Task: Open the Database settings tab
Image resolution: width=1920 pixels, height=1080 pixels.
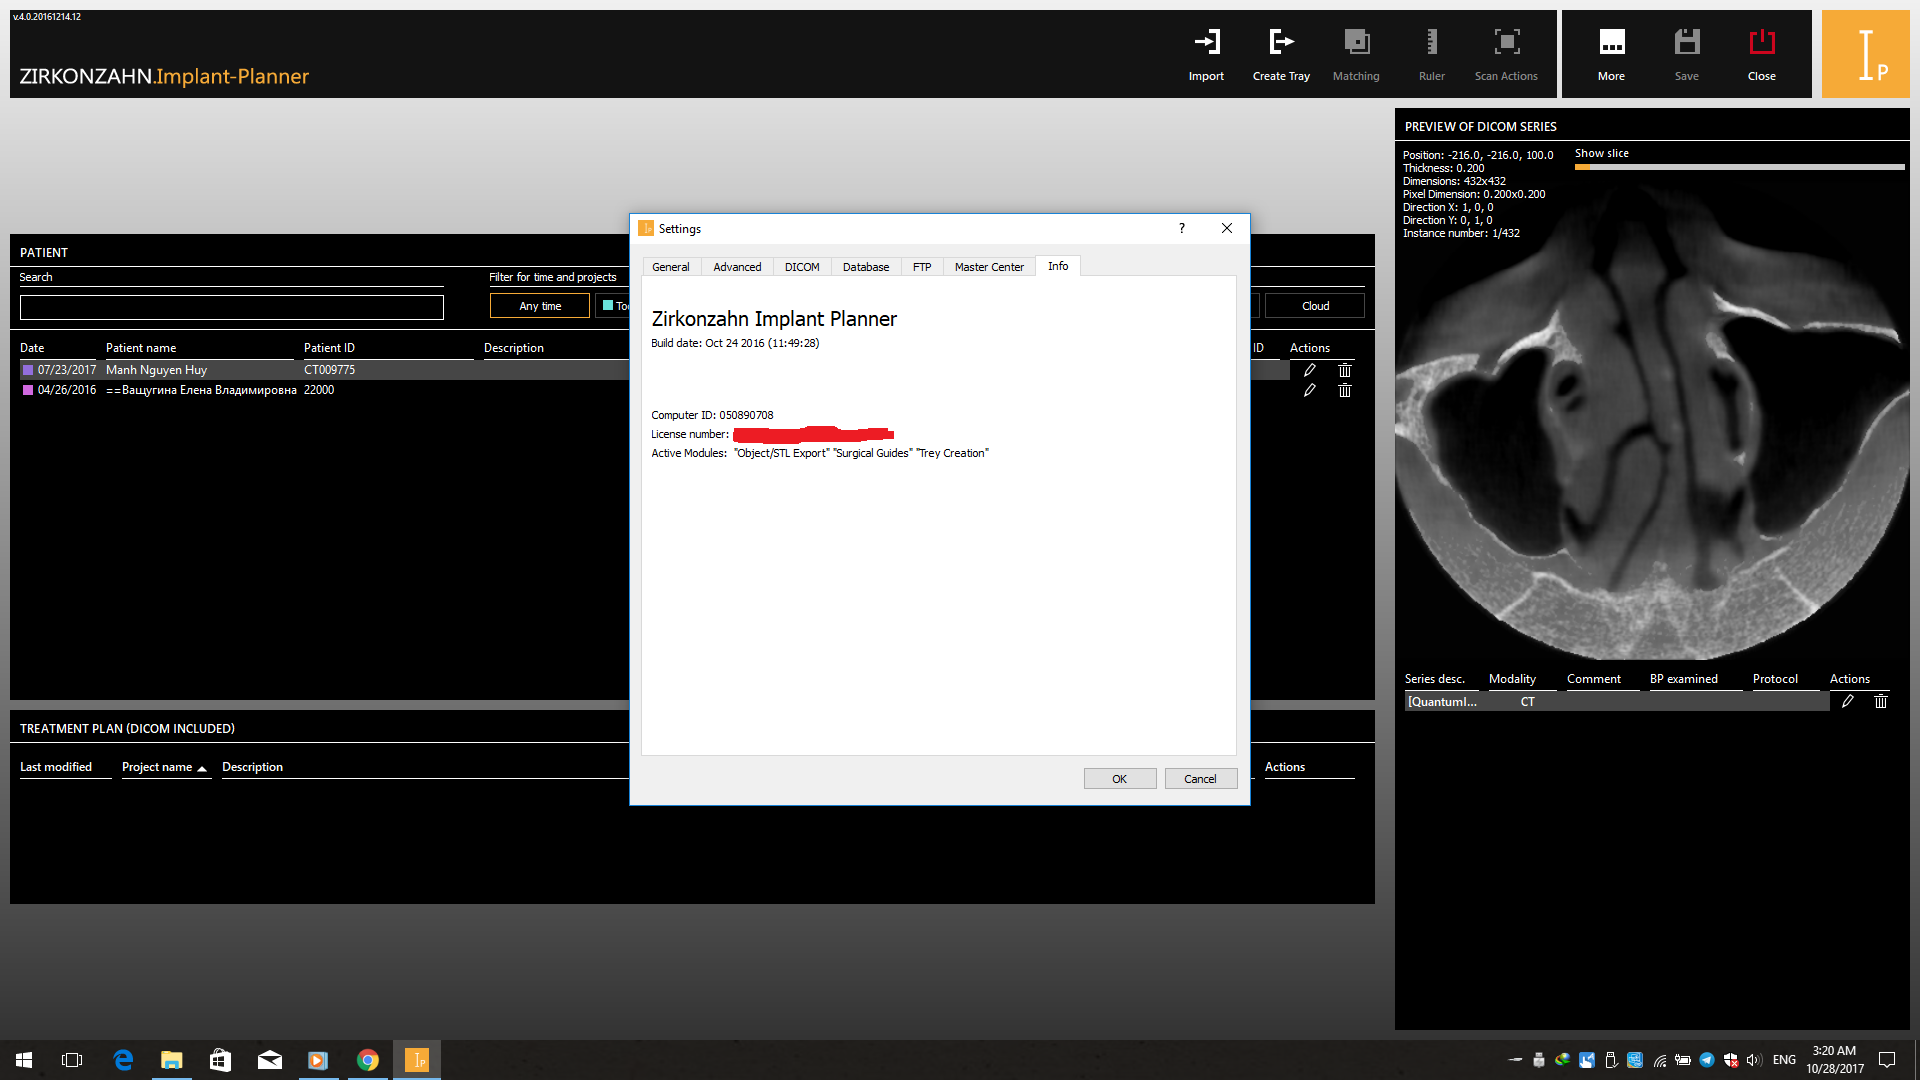Action: 866,267
